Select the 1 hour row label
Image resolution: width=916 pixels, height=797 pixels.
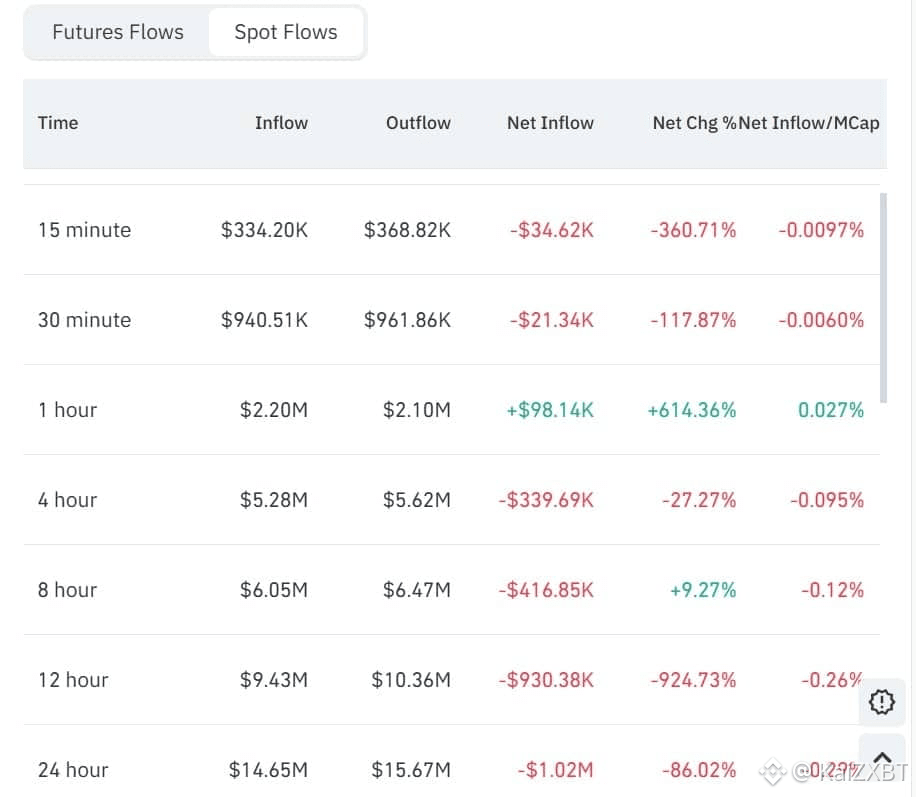(x=67, y=410)
